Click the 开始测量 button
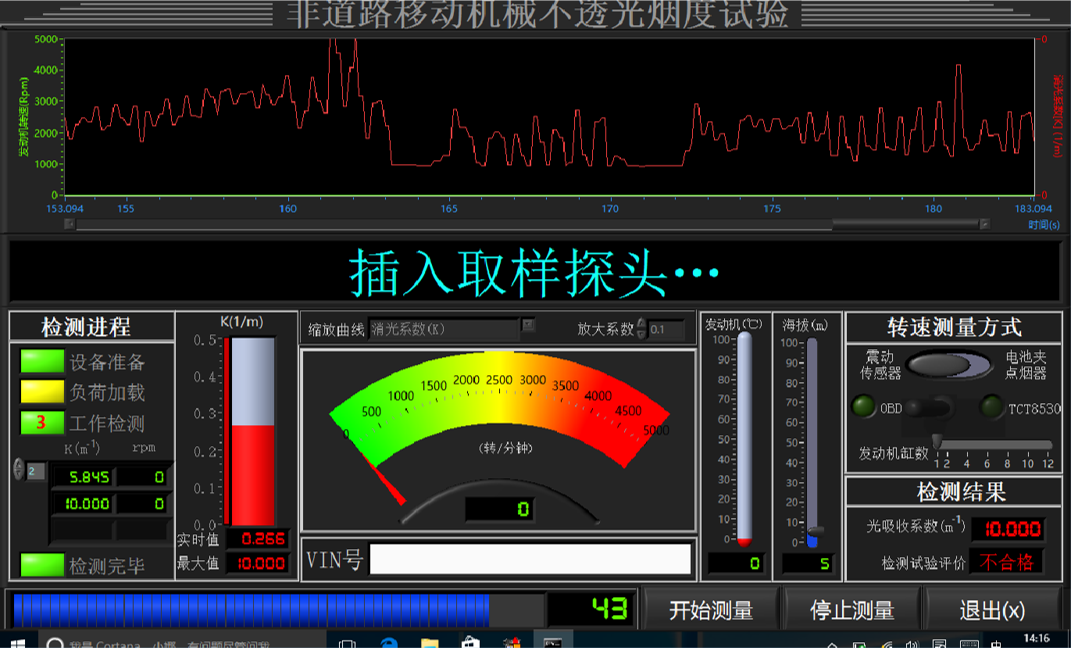 tap(710, 610)
